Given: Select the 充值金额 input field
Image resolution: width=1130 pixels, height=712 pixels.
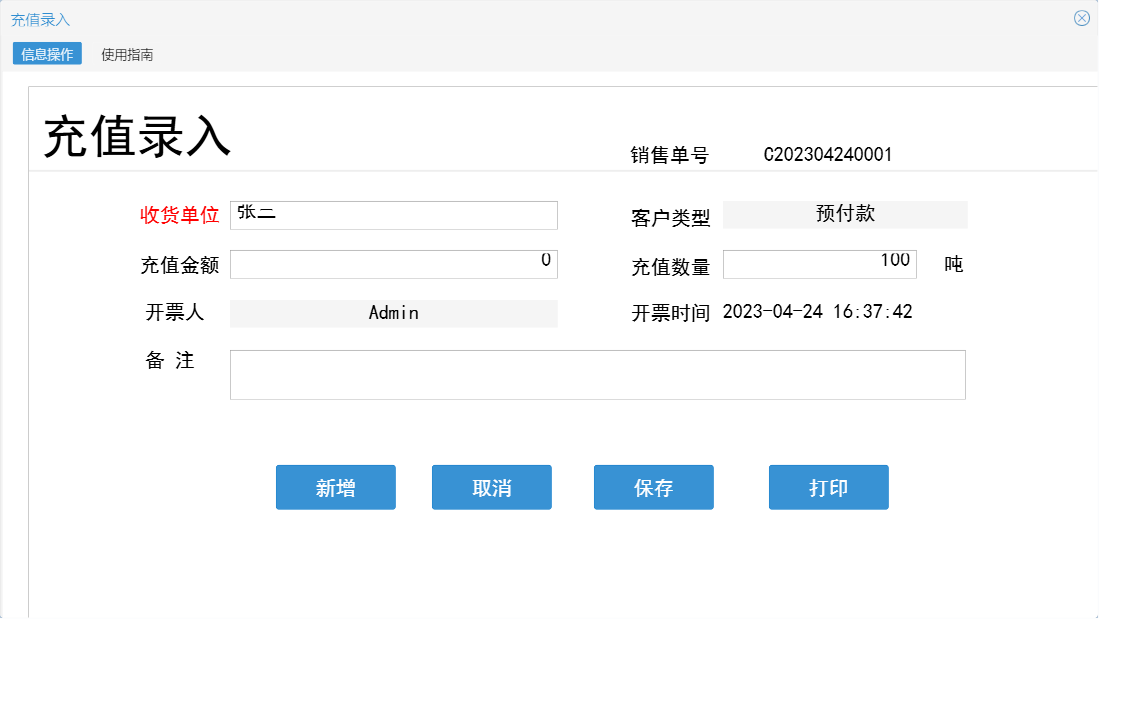Looking at the screenshot, I should pyautogui.click(x=393, y=263).
